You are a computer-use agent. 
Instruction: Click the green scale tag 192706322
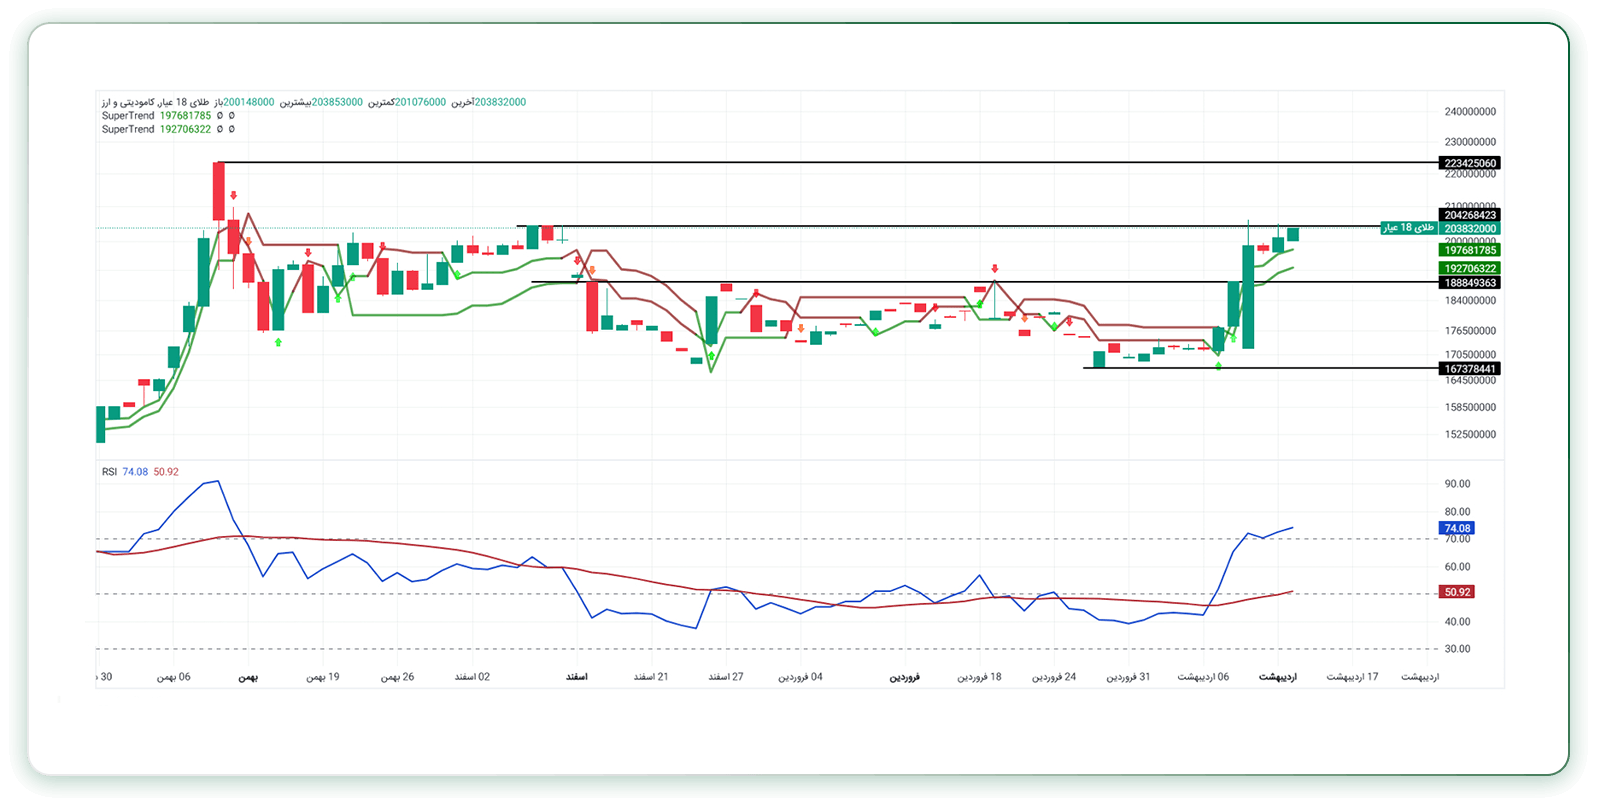pyautogui.click(x=1470, y=268)
